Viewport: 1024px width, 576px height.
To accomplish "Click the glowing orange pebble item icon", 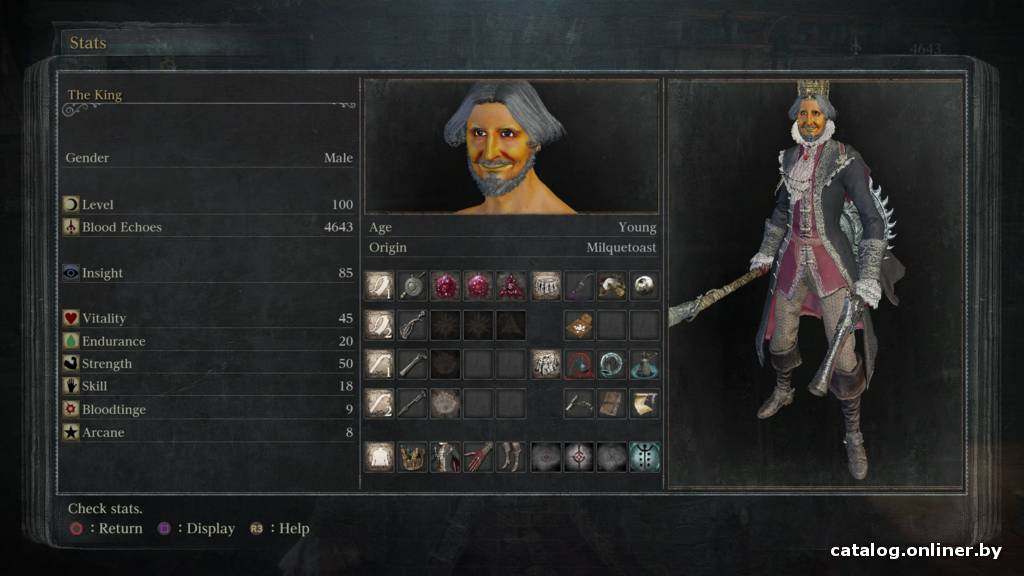I will pos(579,325).
